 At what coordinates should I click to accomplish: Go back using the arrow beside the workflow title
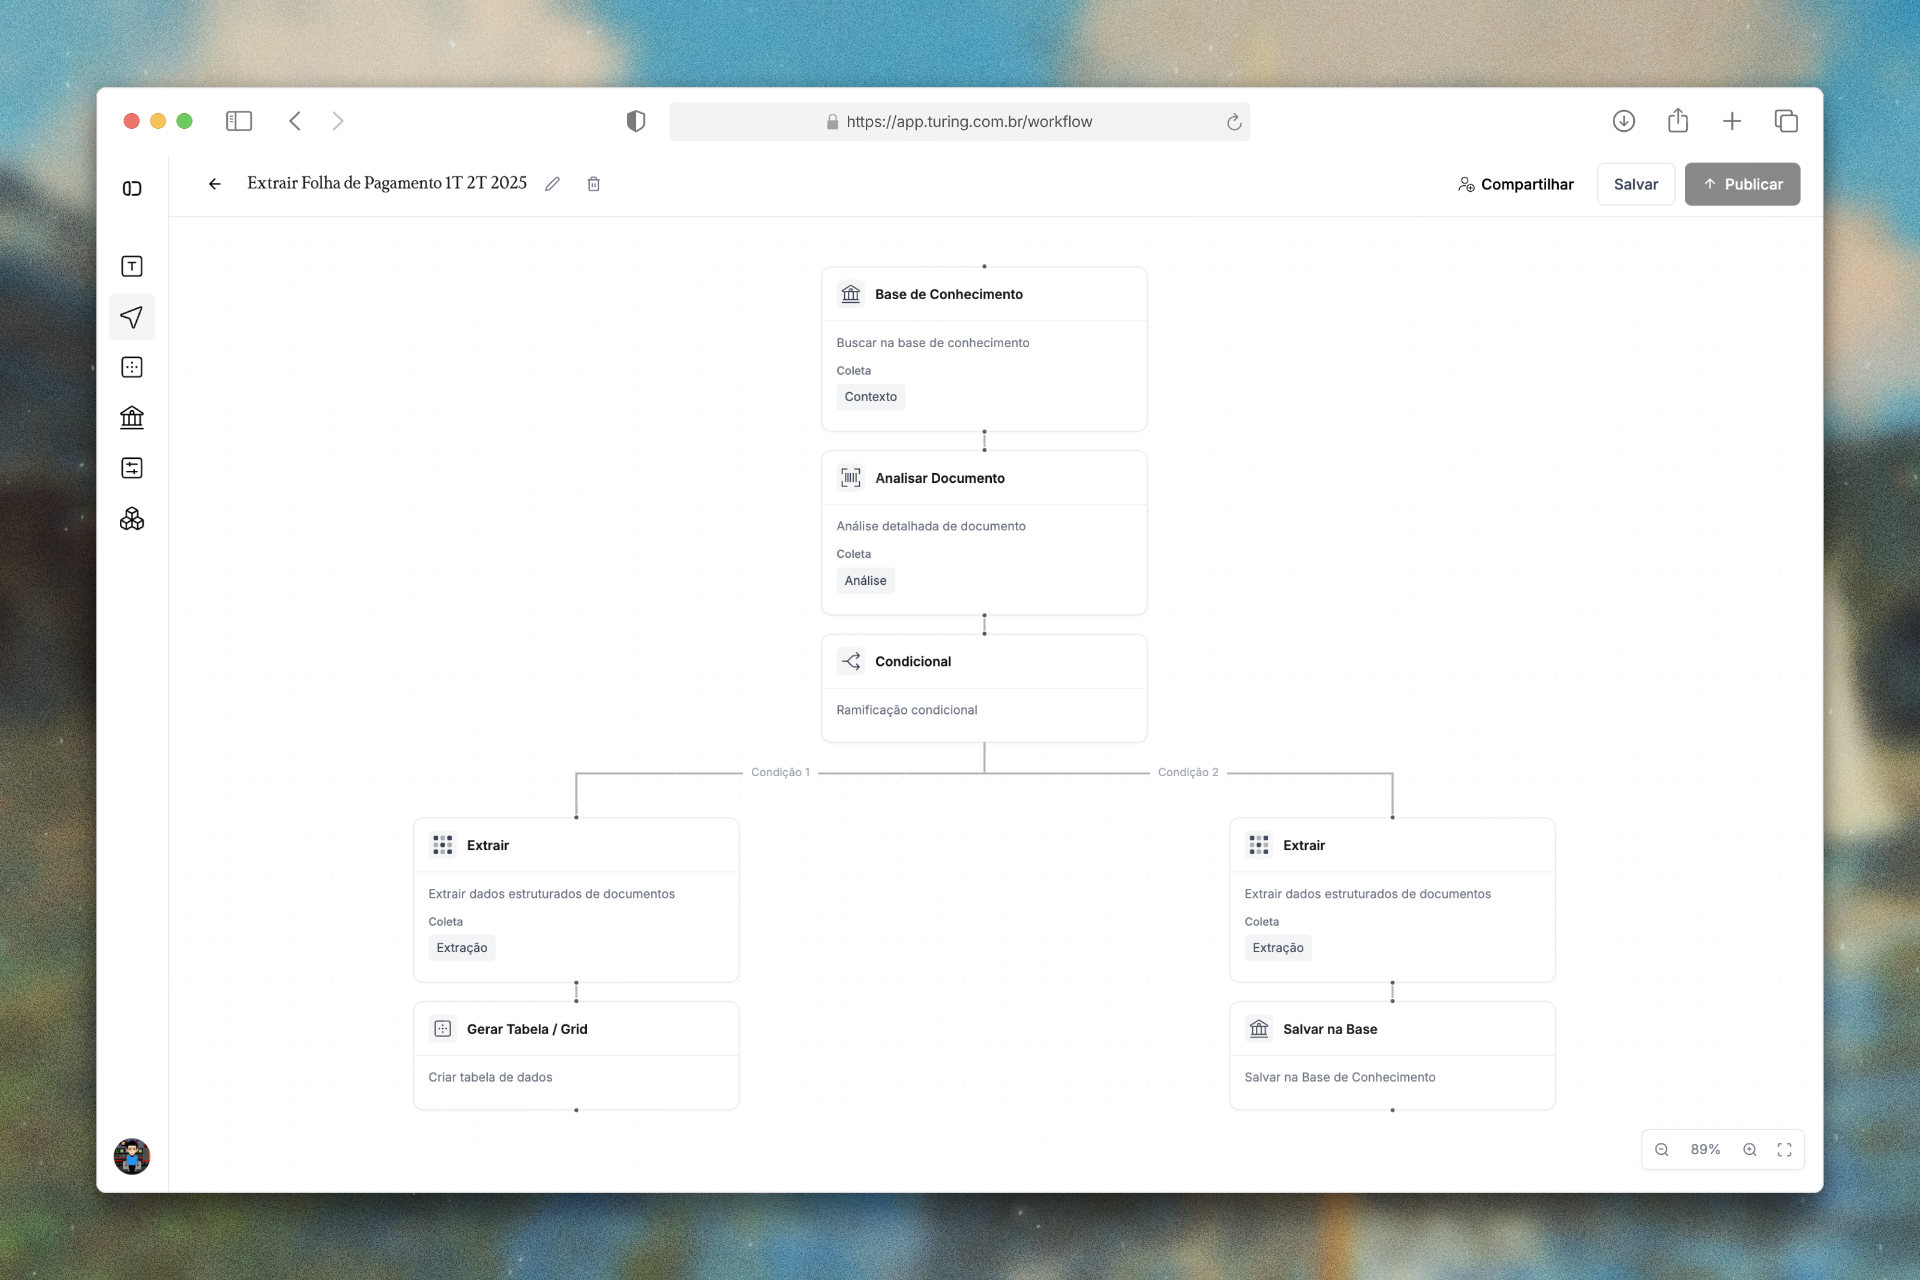(x=215, y=183)
